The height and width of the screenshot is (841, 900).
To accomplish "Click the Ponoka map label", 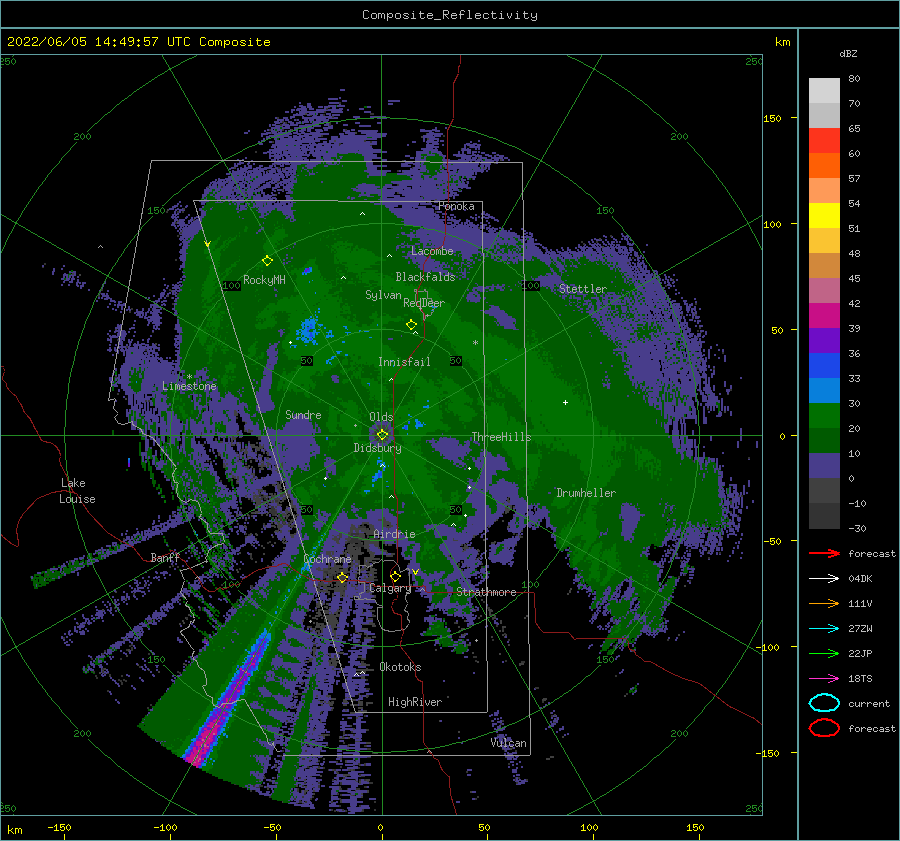I will (456, 206).
